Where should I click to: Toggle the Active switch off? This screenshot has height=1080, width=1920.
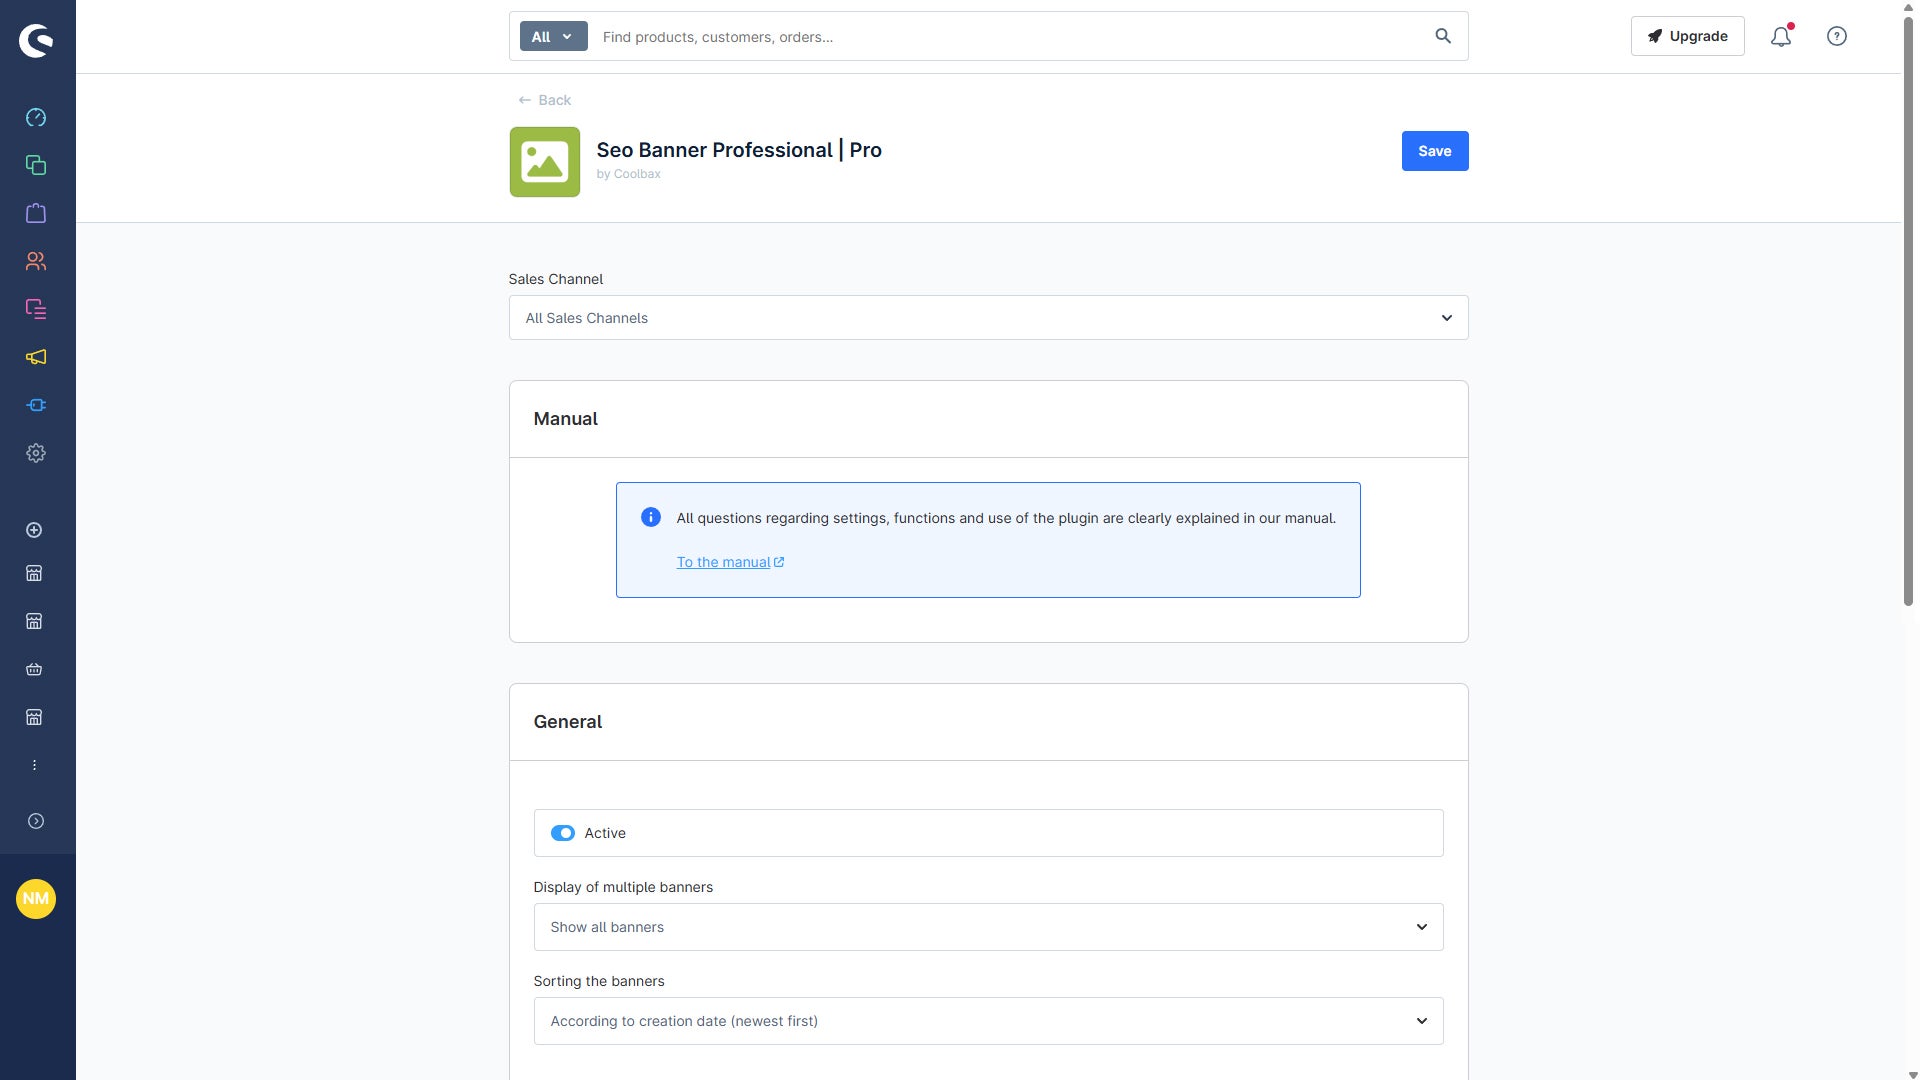click(563, 833)
